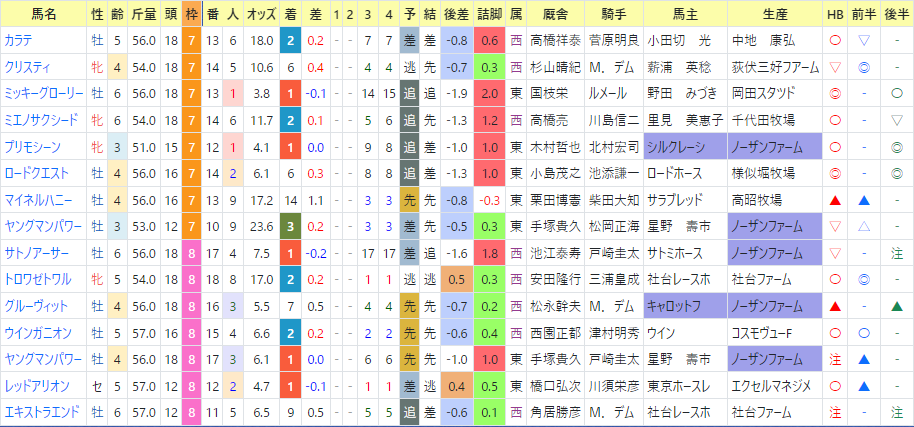Select jockey cell 菅原明良

[613, 40]
